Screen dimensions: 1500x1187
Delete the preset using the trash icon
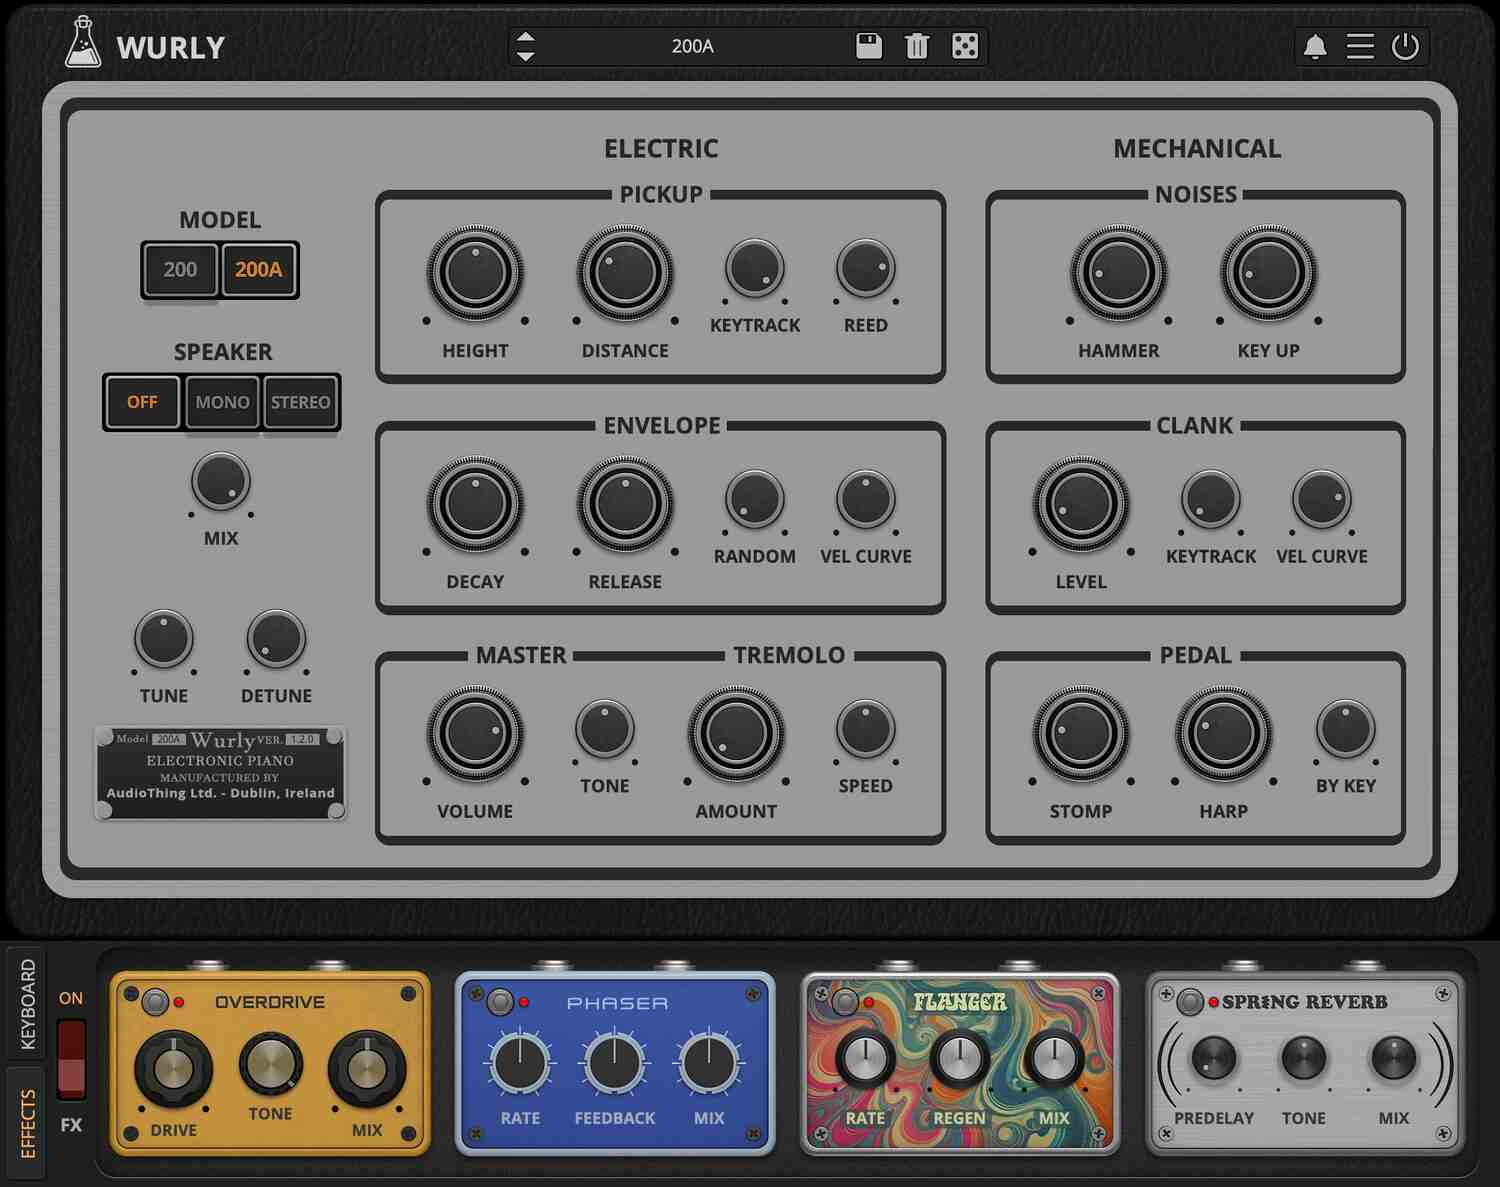coord(917,46)
